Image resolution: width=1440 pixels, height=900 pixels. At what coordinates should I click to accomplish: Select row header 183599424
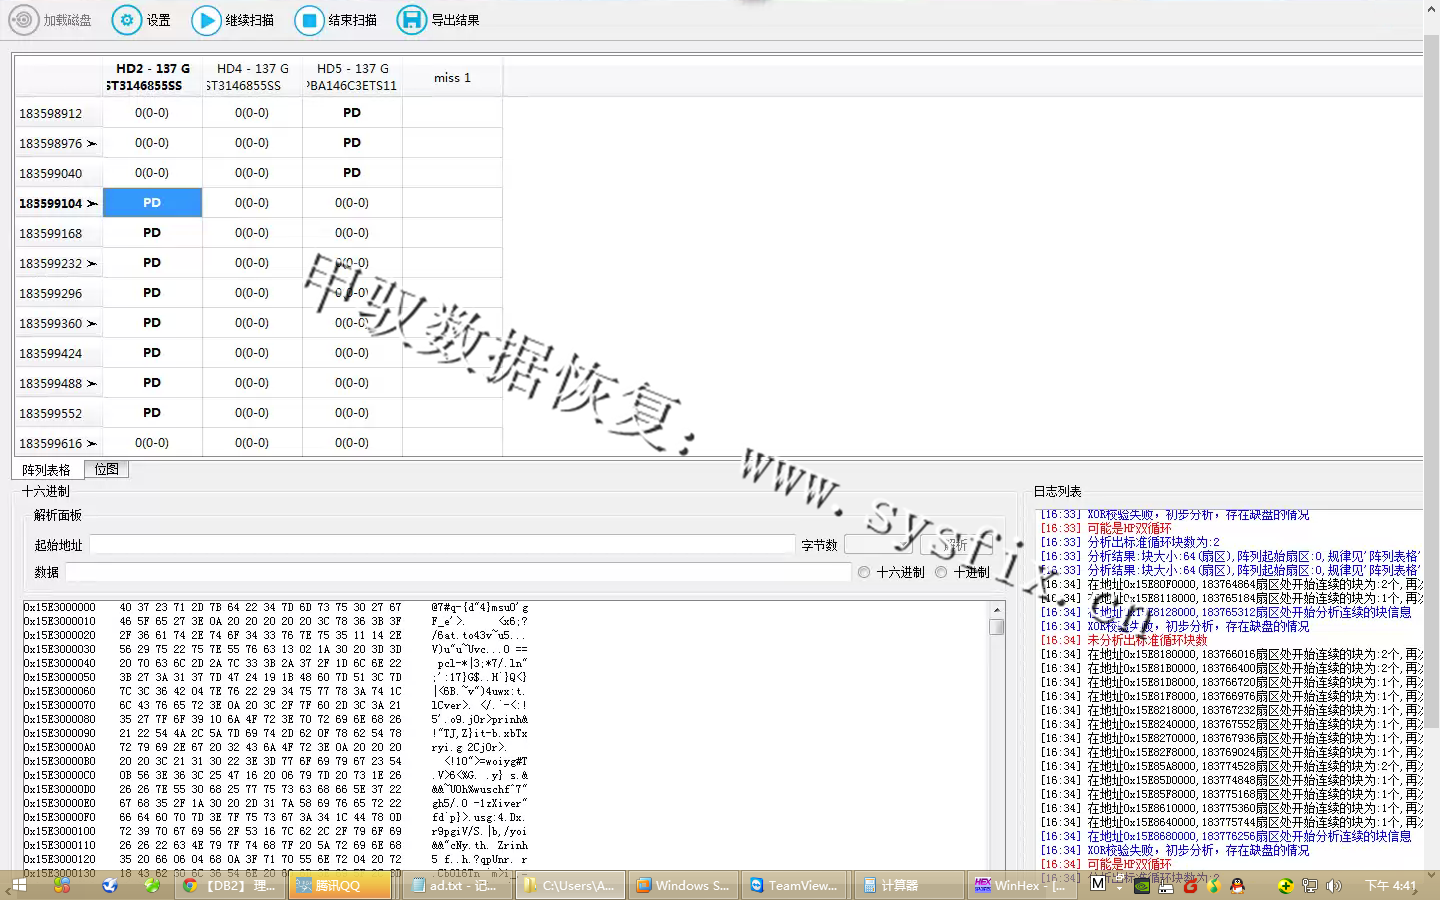click(x=58, y=353)
